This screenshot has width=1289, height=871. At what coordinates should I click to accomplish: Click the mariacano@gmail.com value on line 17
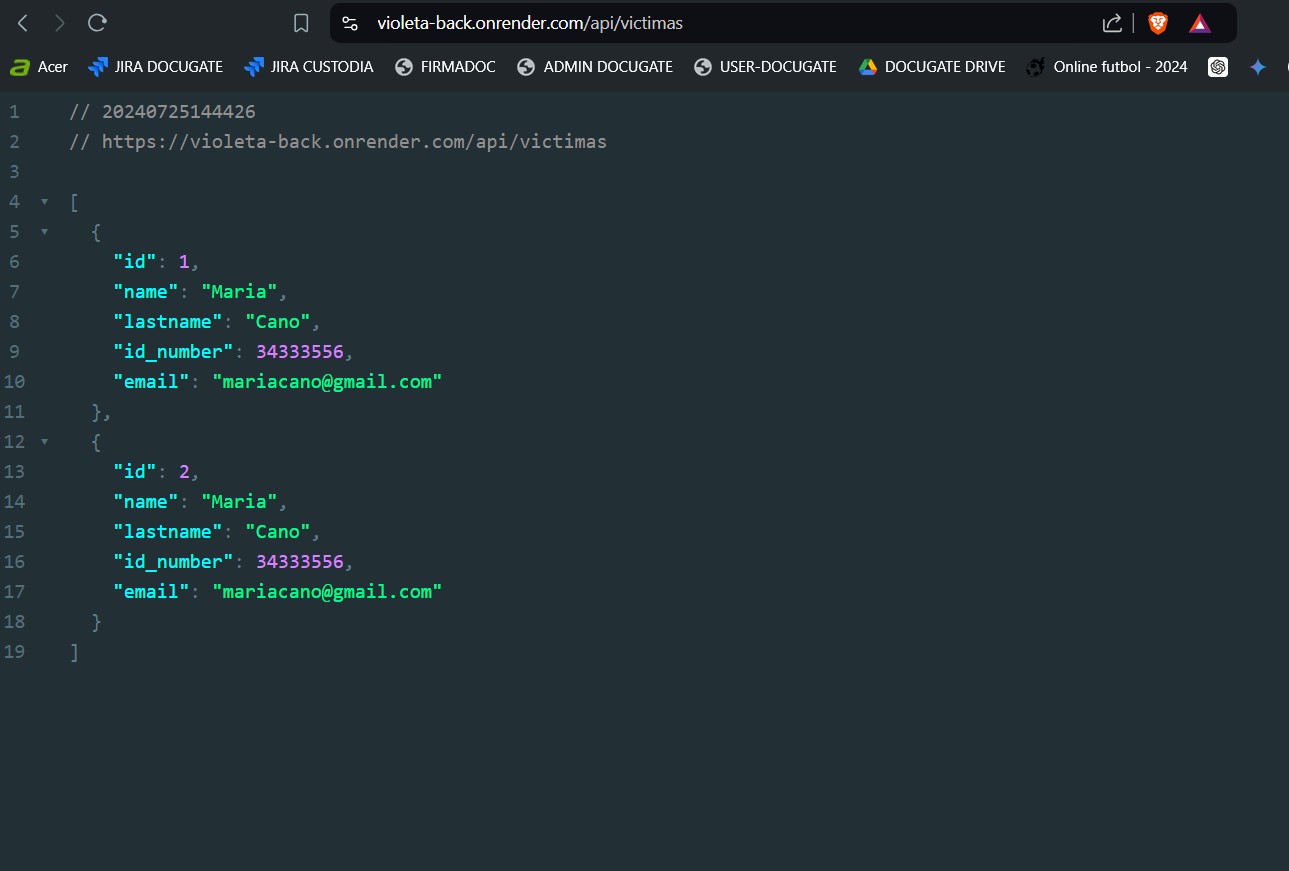pos(327,592)
